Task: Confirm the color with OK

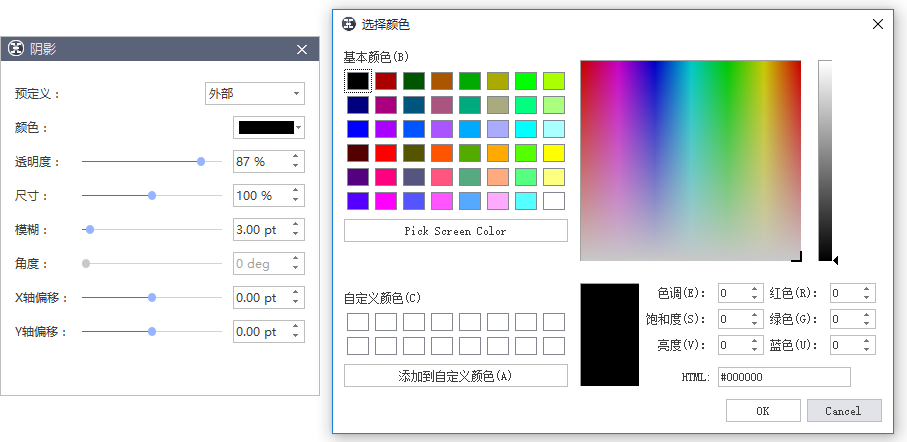Action: (x=763, y=411)
